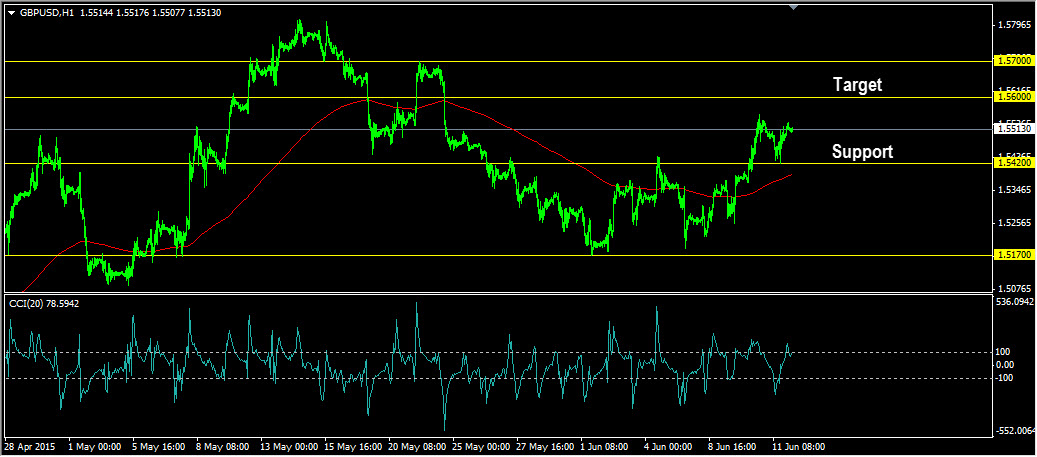Click the GBPUSD,H1 chart title text
The height and width of the screenshot is (457, 1037).
(x=46, y=13)
